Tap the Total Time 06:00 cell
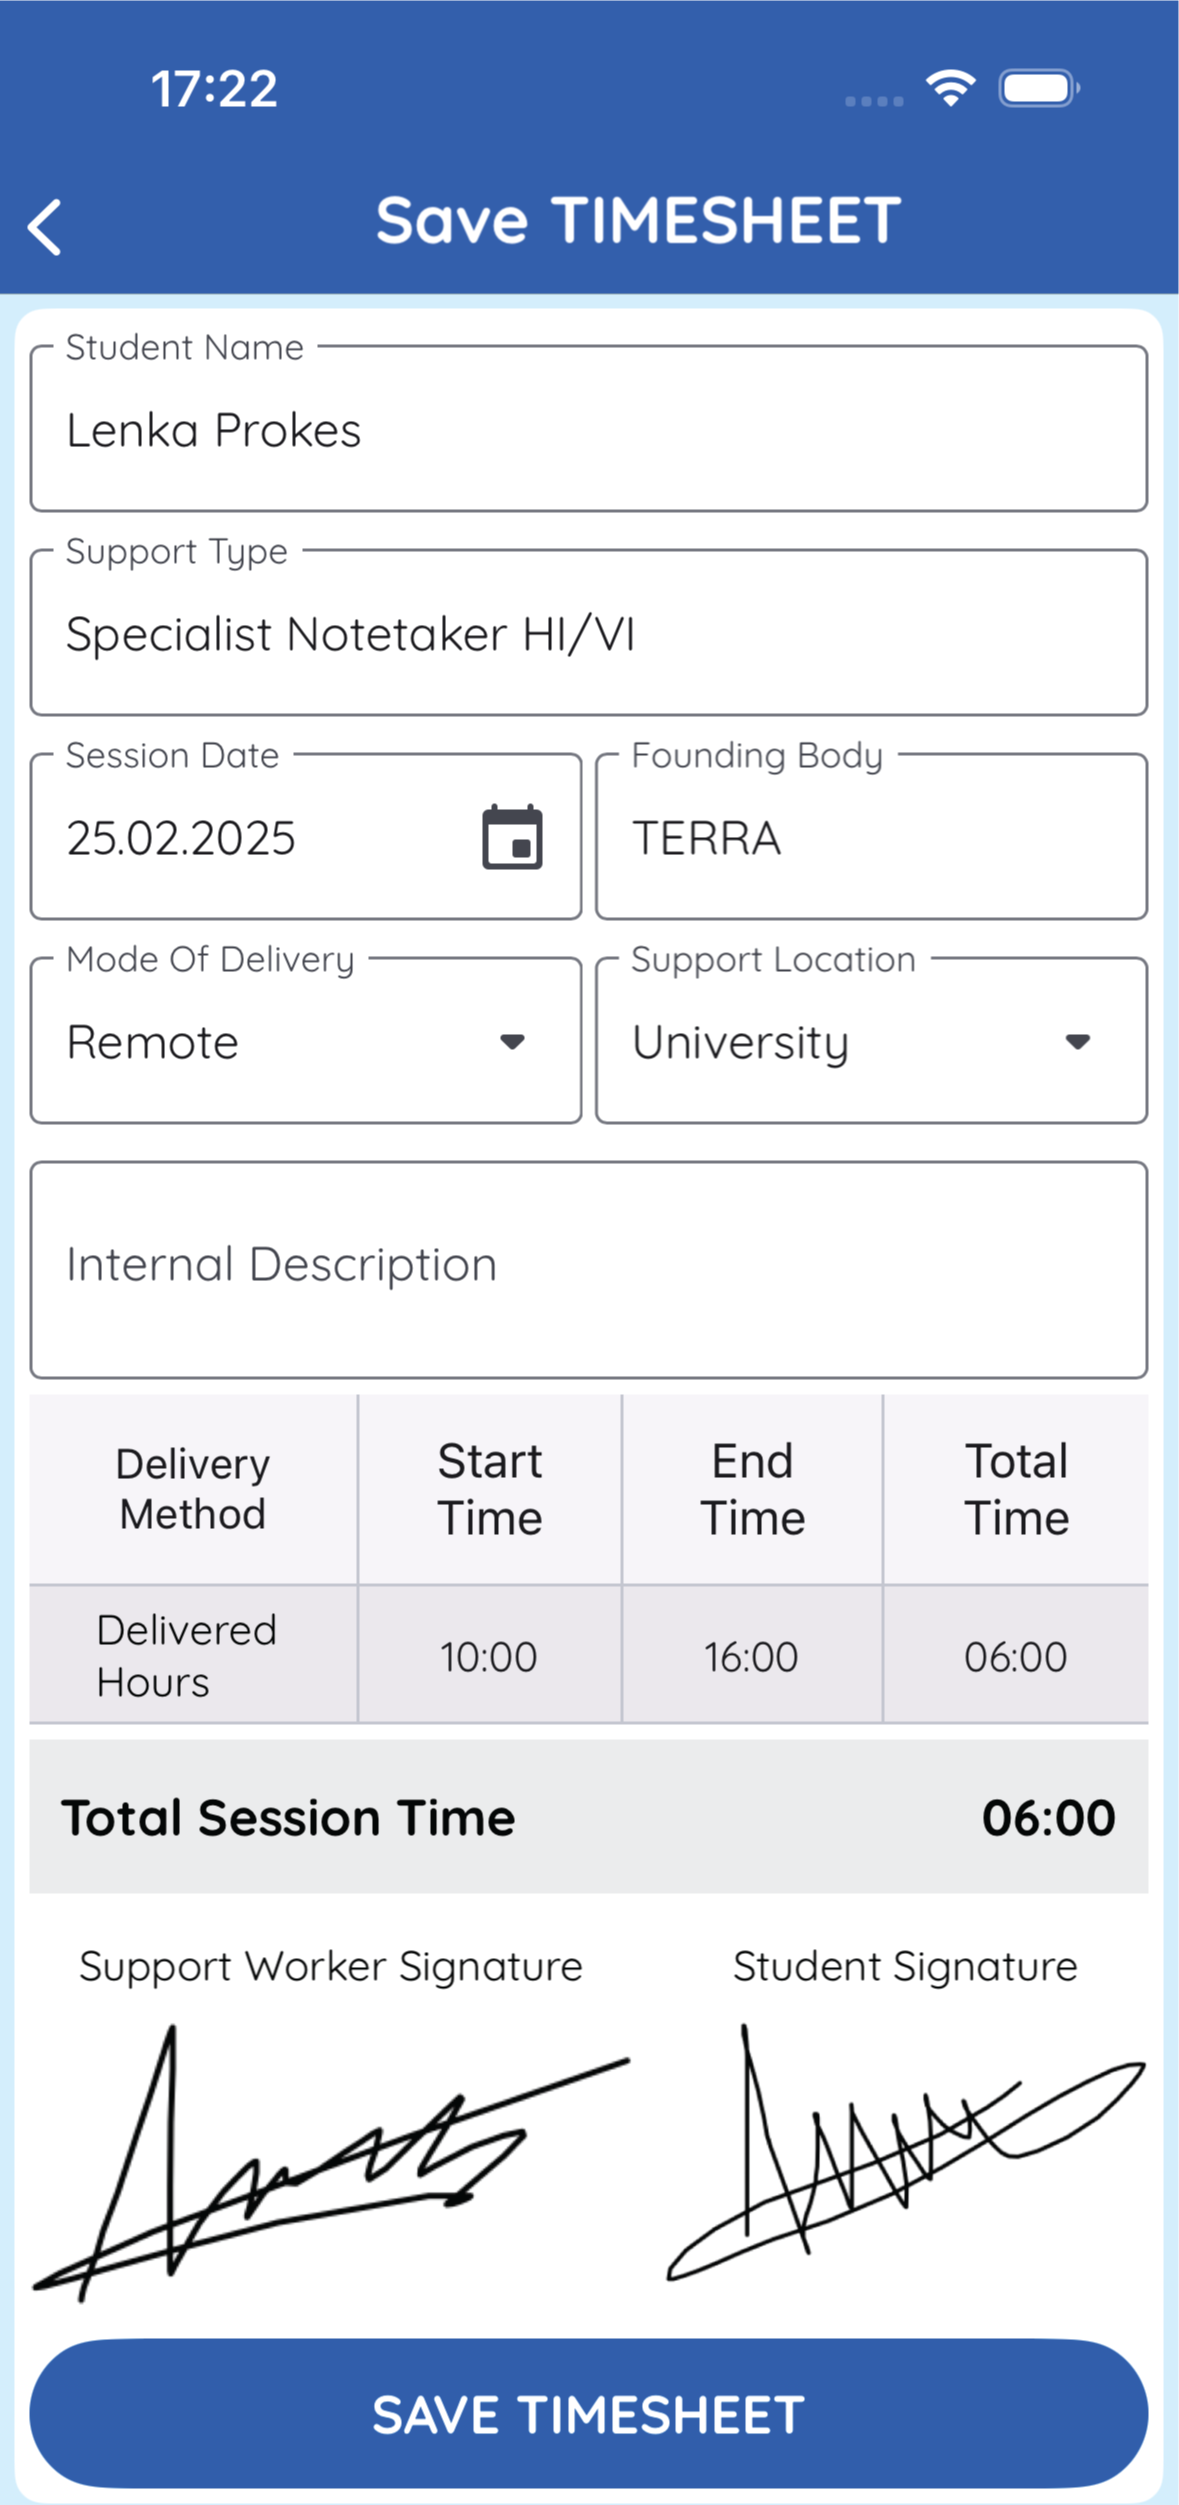The height and width of the screenshot is (2505, 1179). [x=1015, y=1655]
